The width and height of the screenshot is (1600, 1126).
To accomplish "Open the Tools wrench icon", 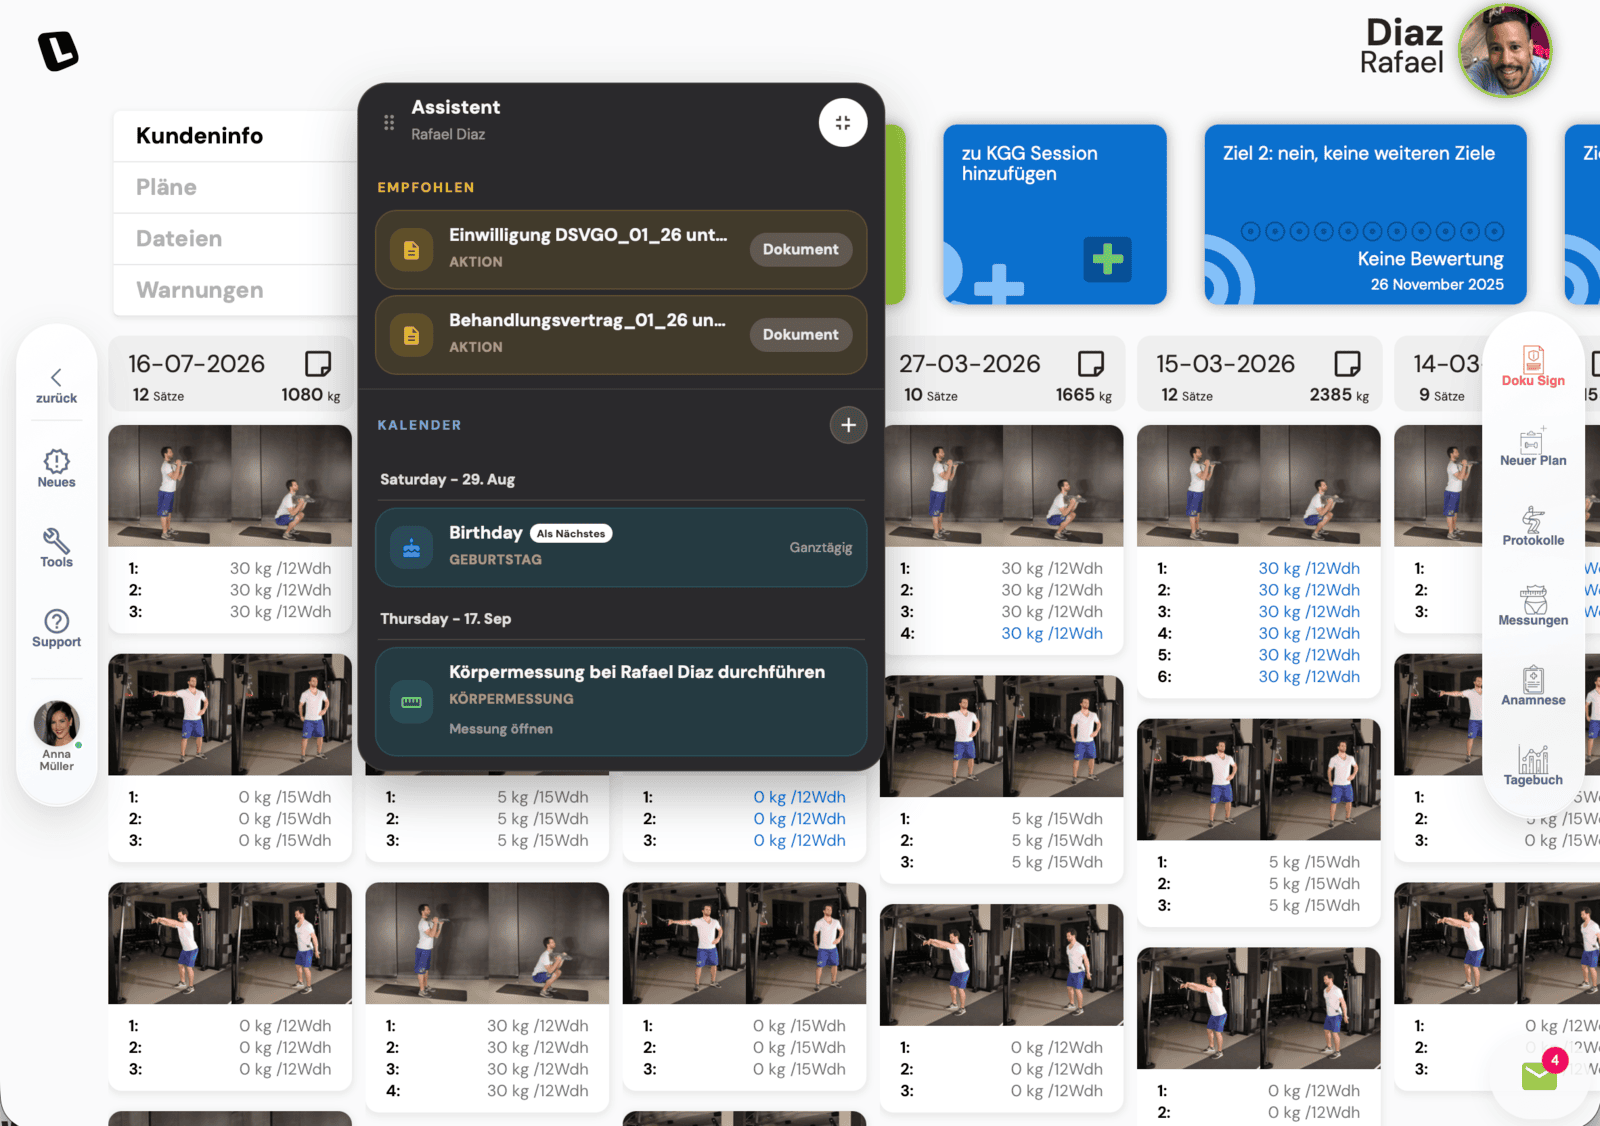I will tap(56, 548).
